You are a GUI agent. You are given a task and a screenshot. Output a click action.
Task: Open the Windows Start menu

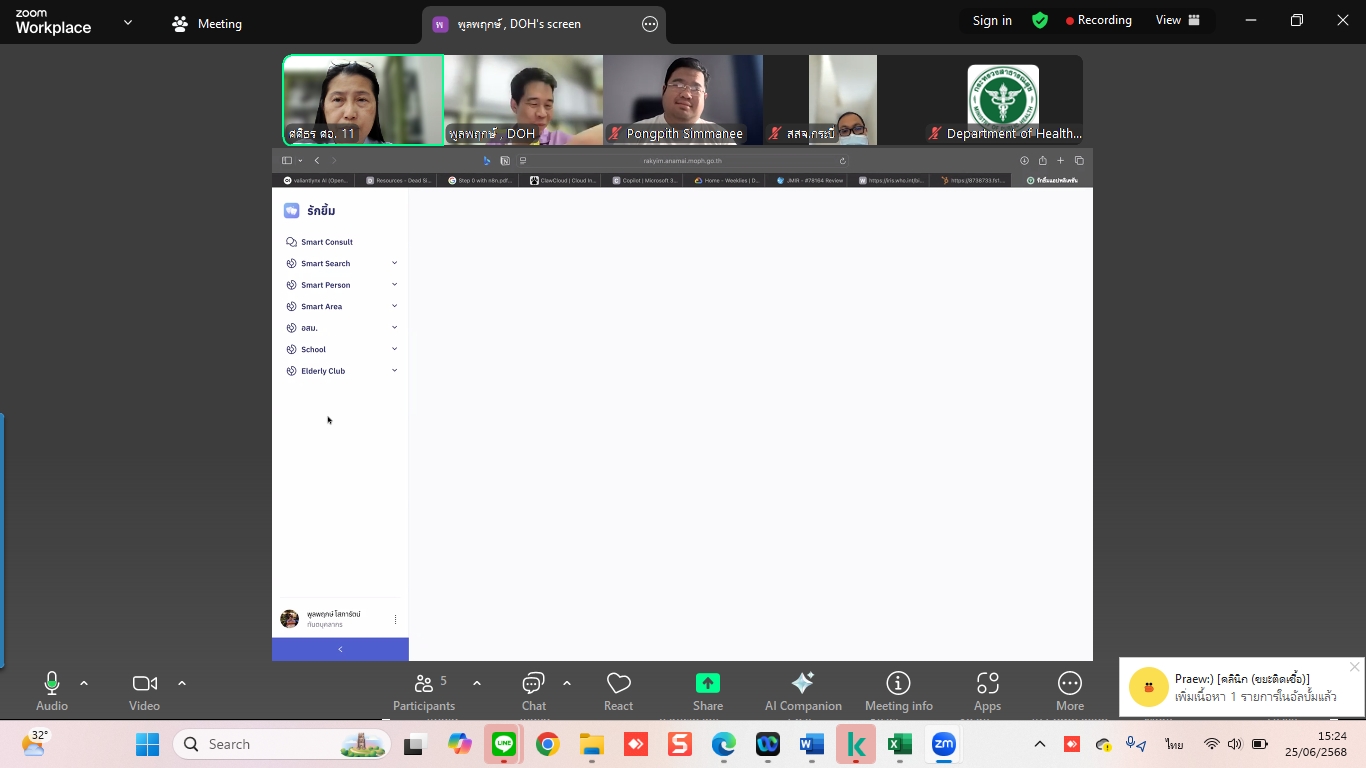147,744
